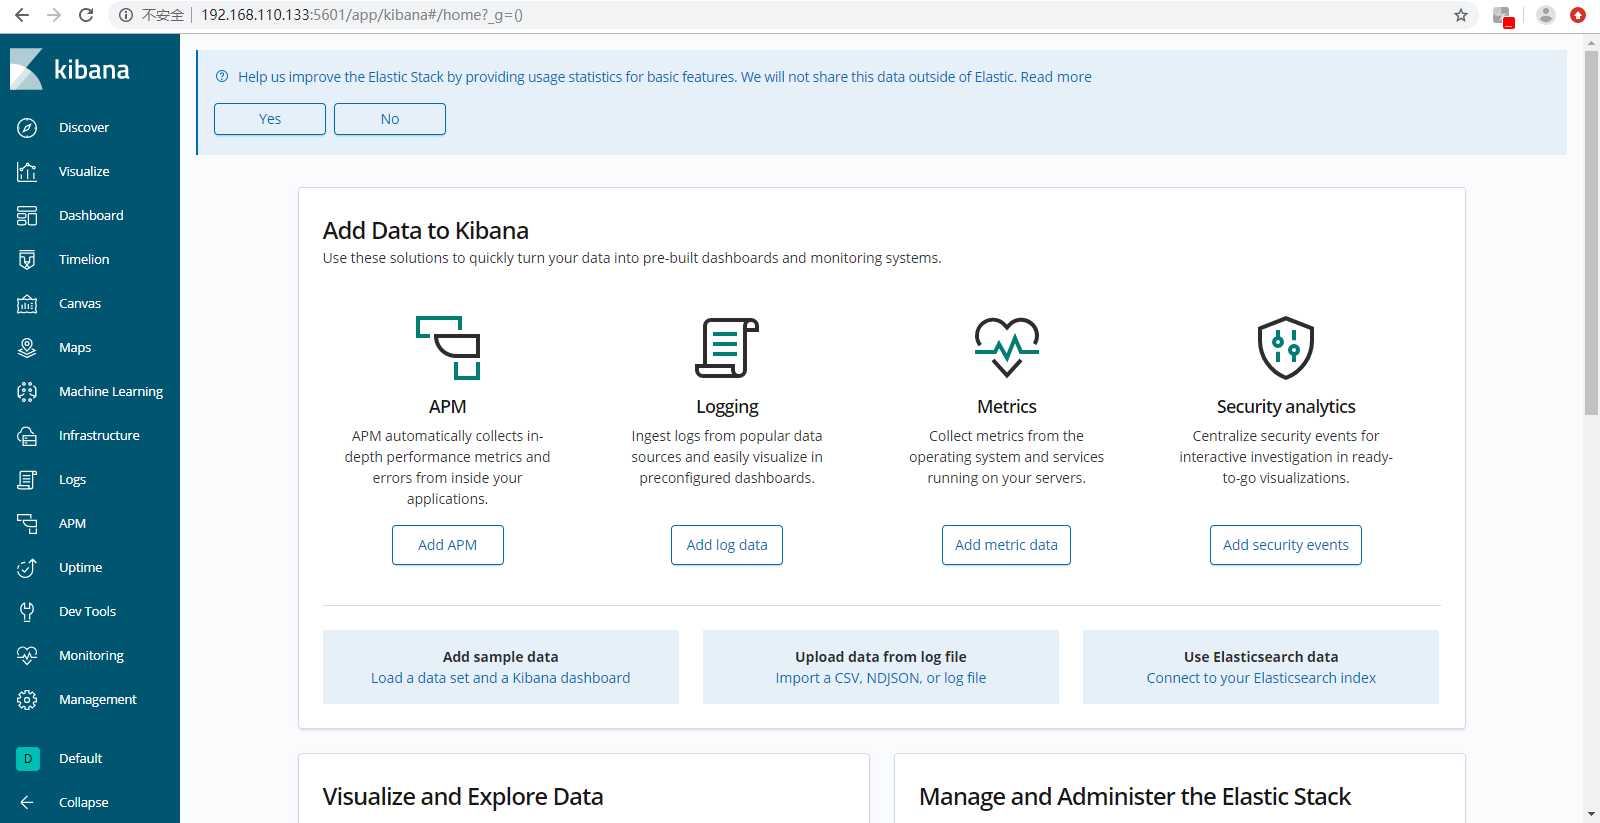Open Logs icon in sidebar
The image size is (1600, 823).
coord(27,480)
